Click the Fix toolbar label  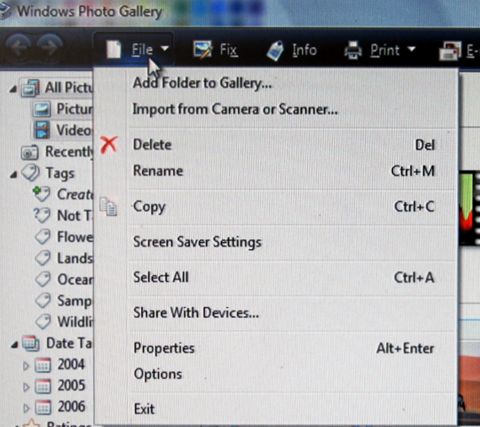[228, 50]
